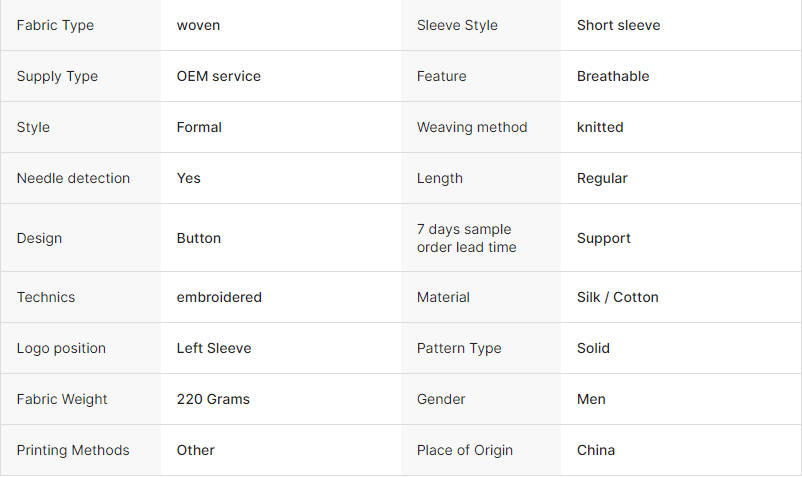
Task: Click the 'China' place of origin value
Action: (595, 450)
